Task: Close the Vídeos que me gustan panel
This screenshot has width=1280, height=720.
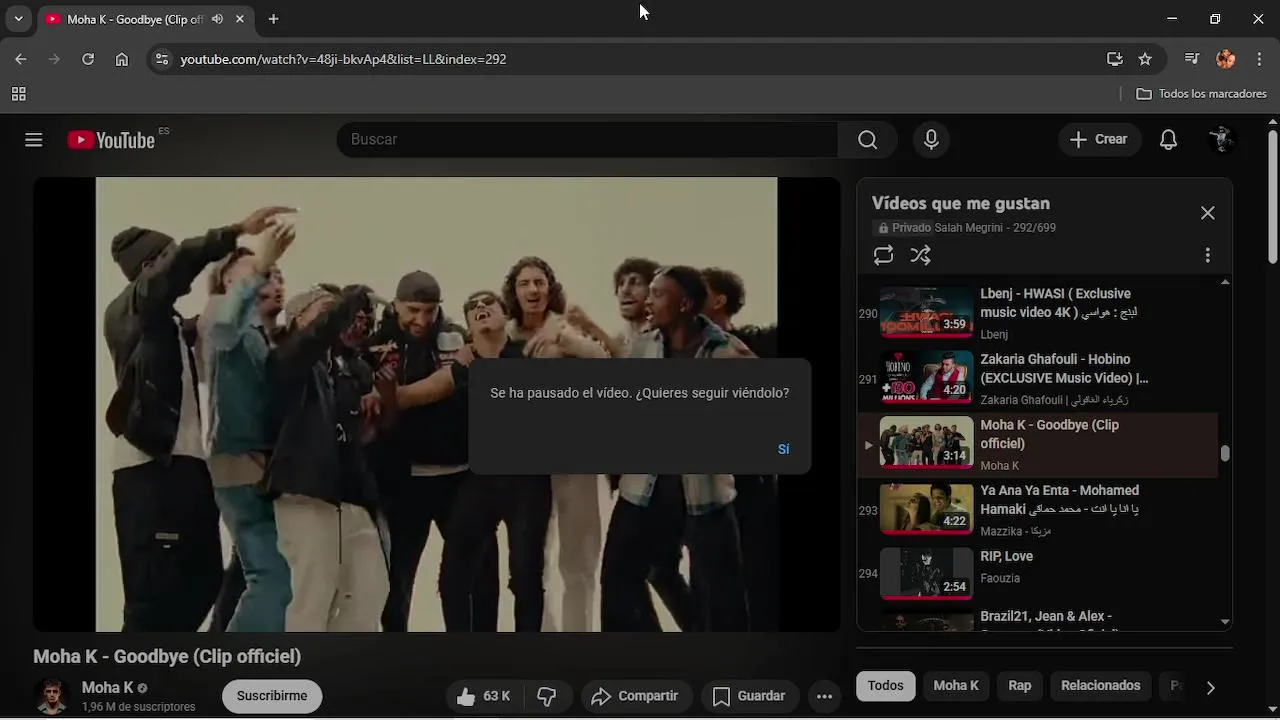Action: pyautogui.click(x=1208, y=213)
